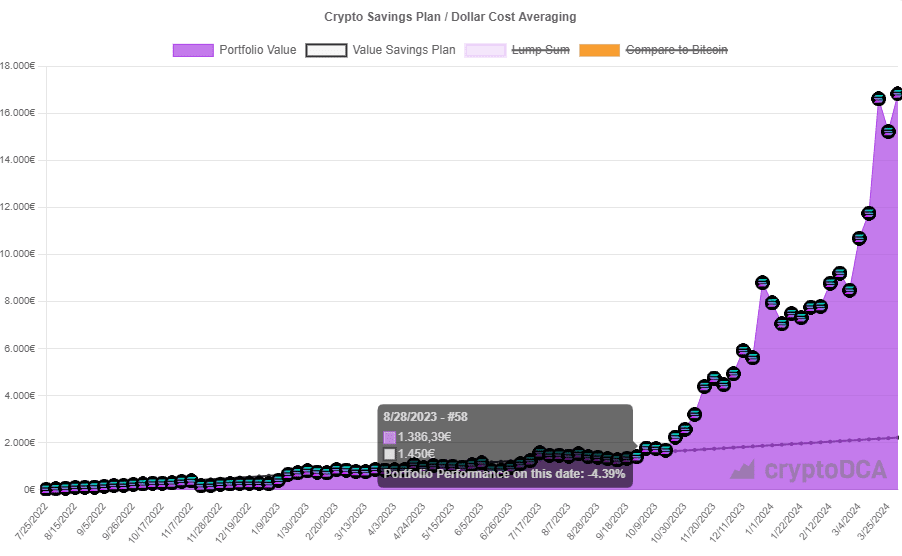Re-enable the struck-through Lump Sum dataset

pyautogui.click(x=517, y=50)
